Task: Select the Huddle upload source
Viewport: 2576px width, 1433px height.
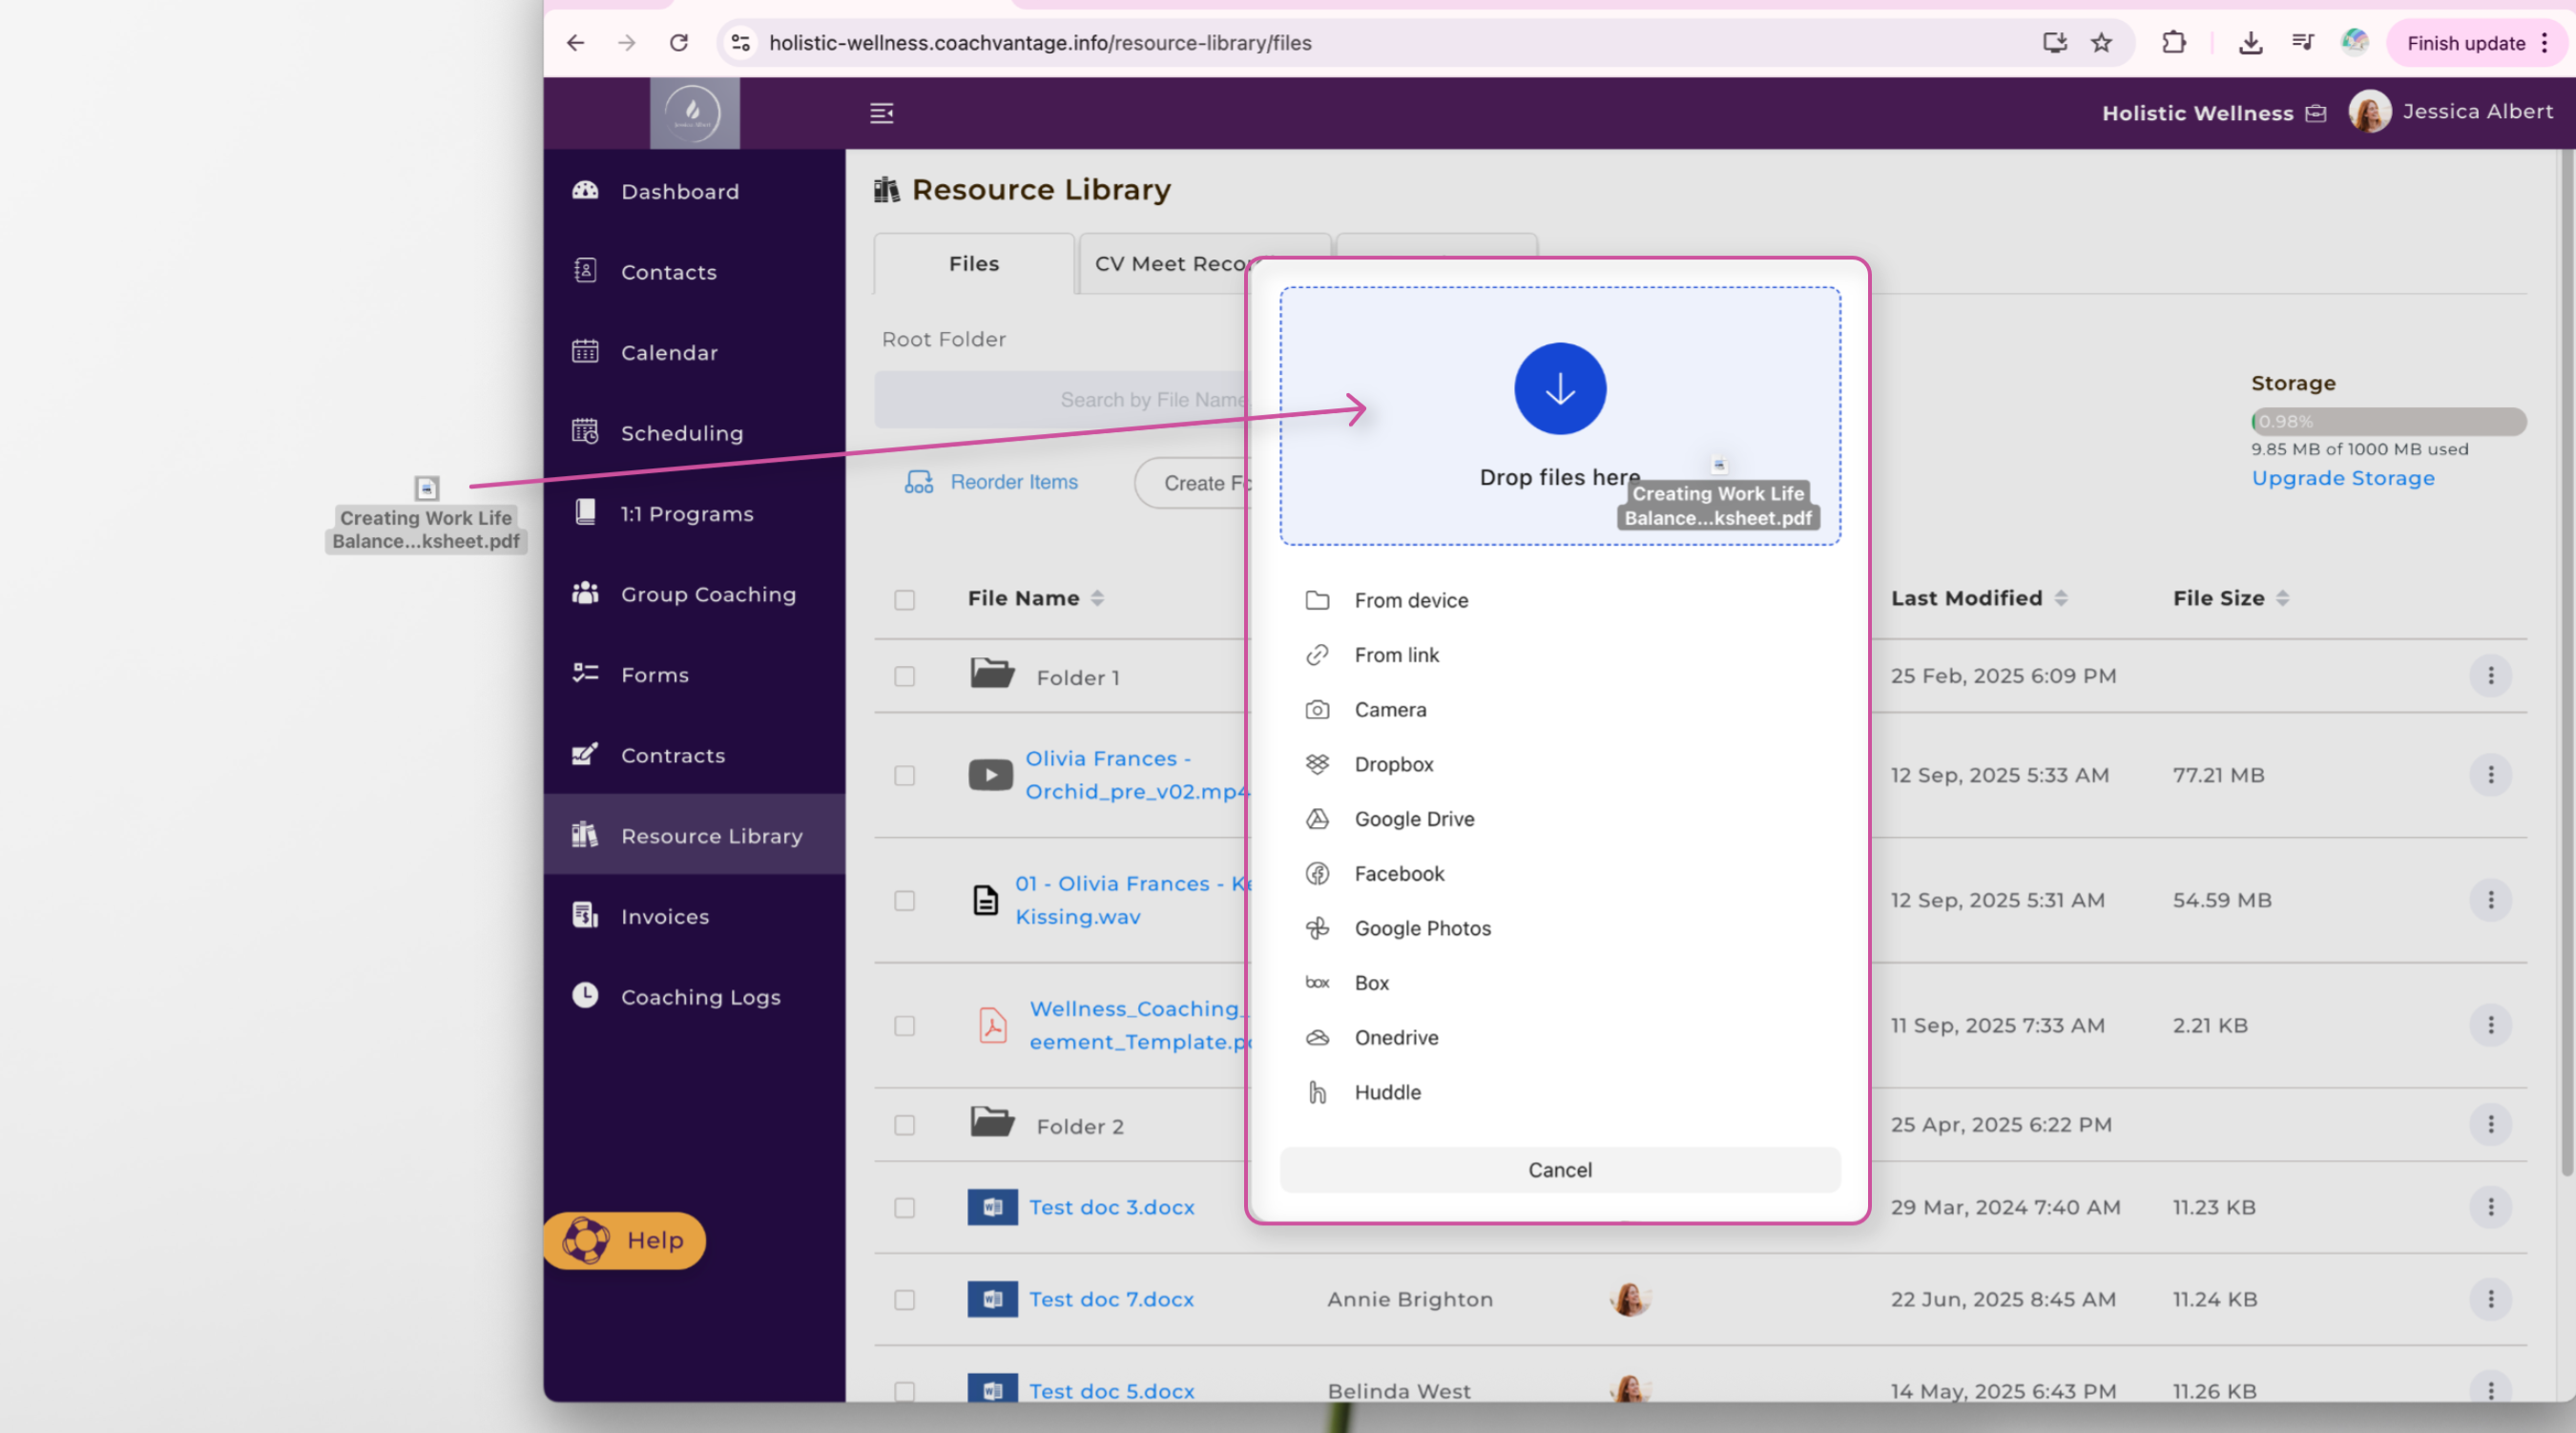Action: [x=1386, y=1092]
